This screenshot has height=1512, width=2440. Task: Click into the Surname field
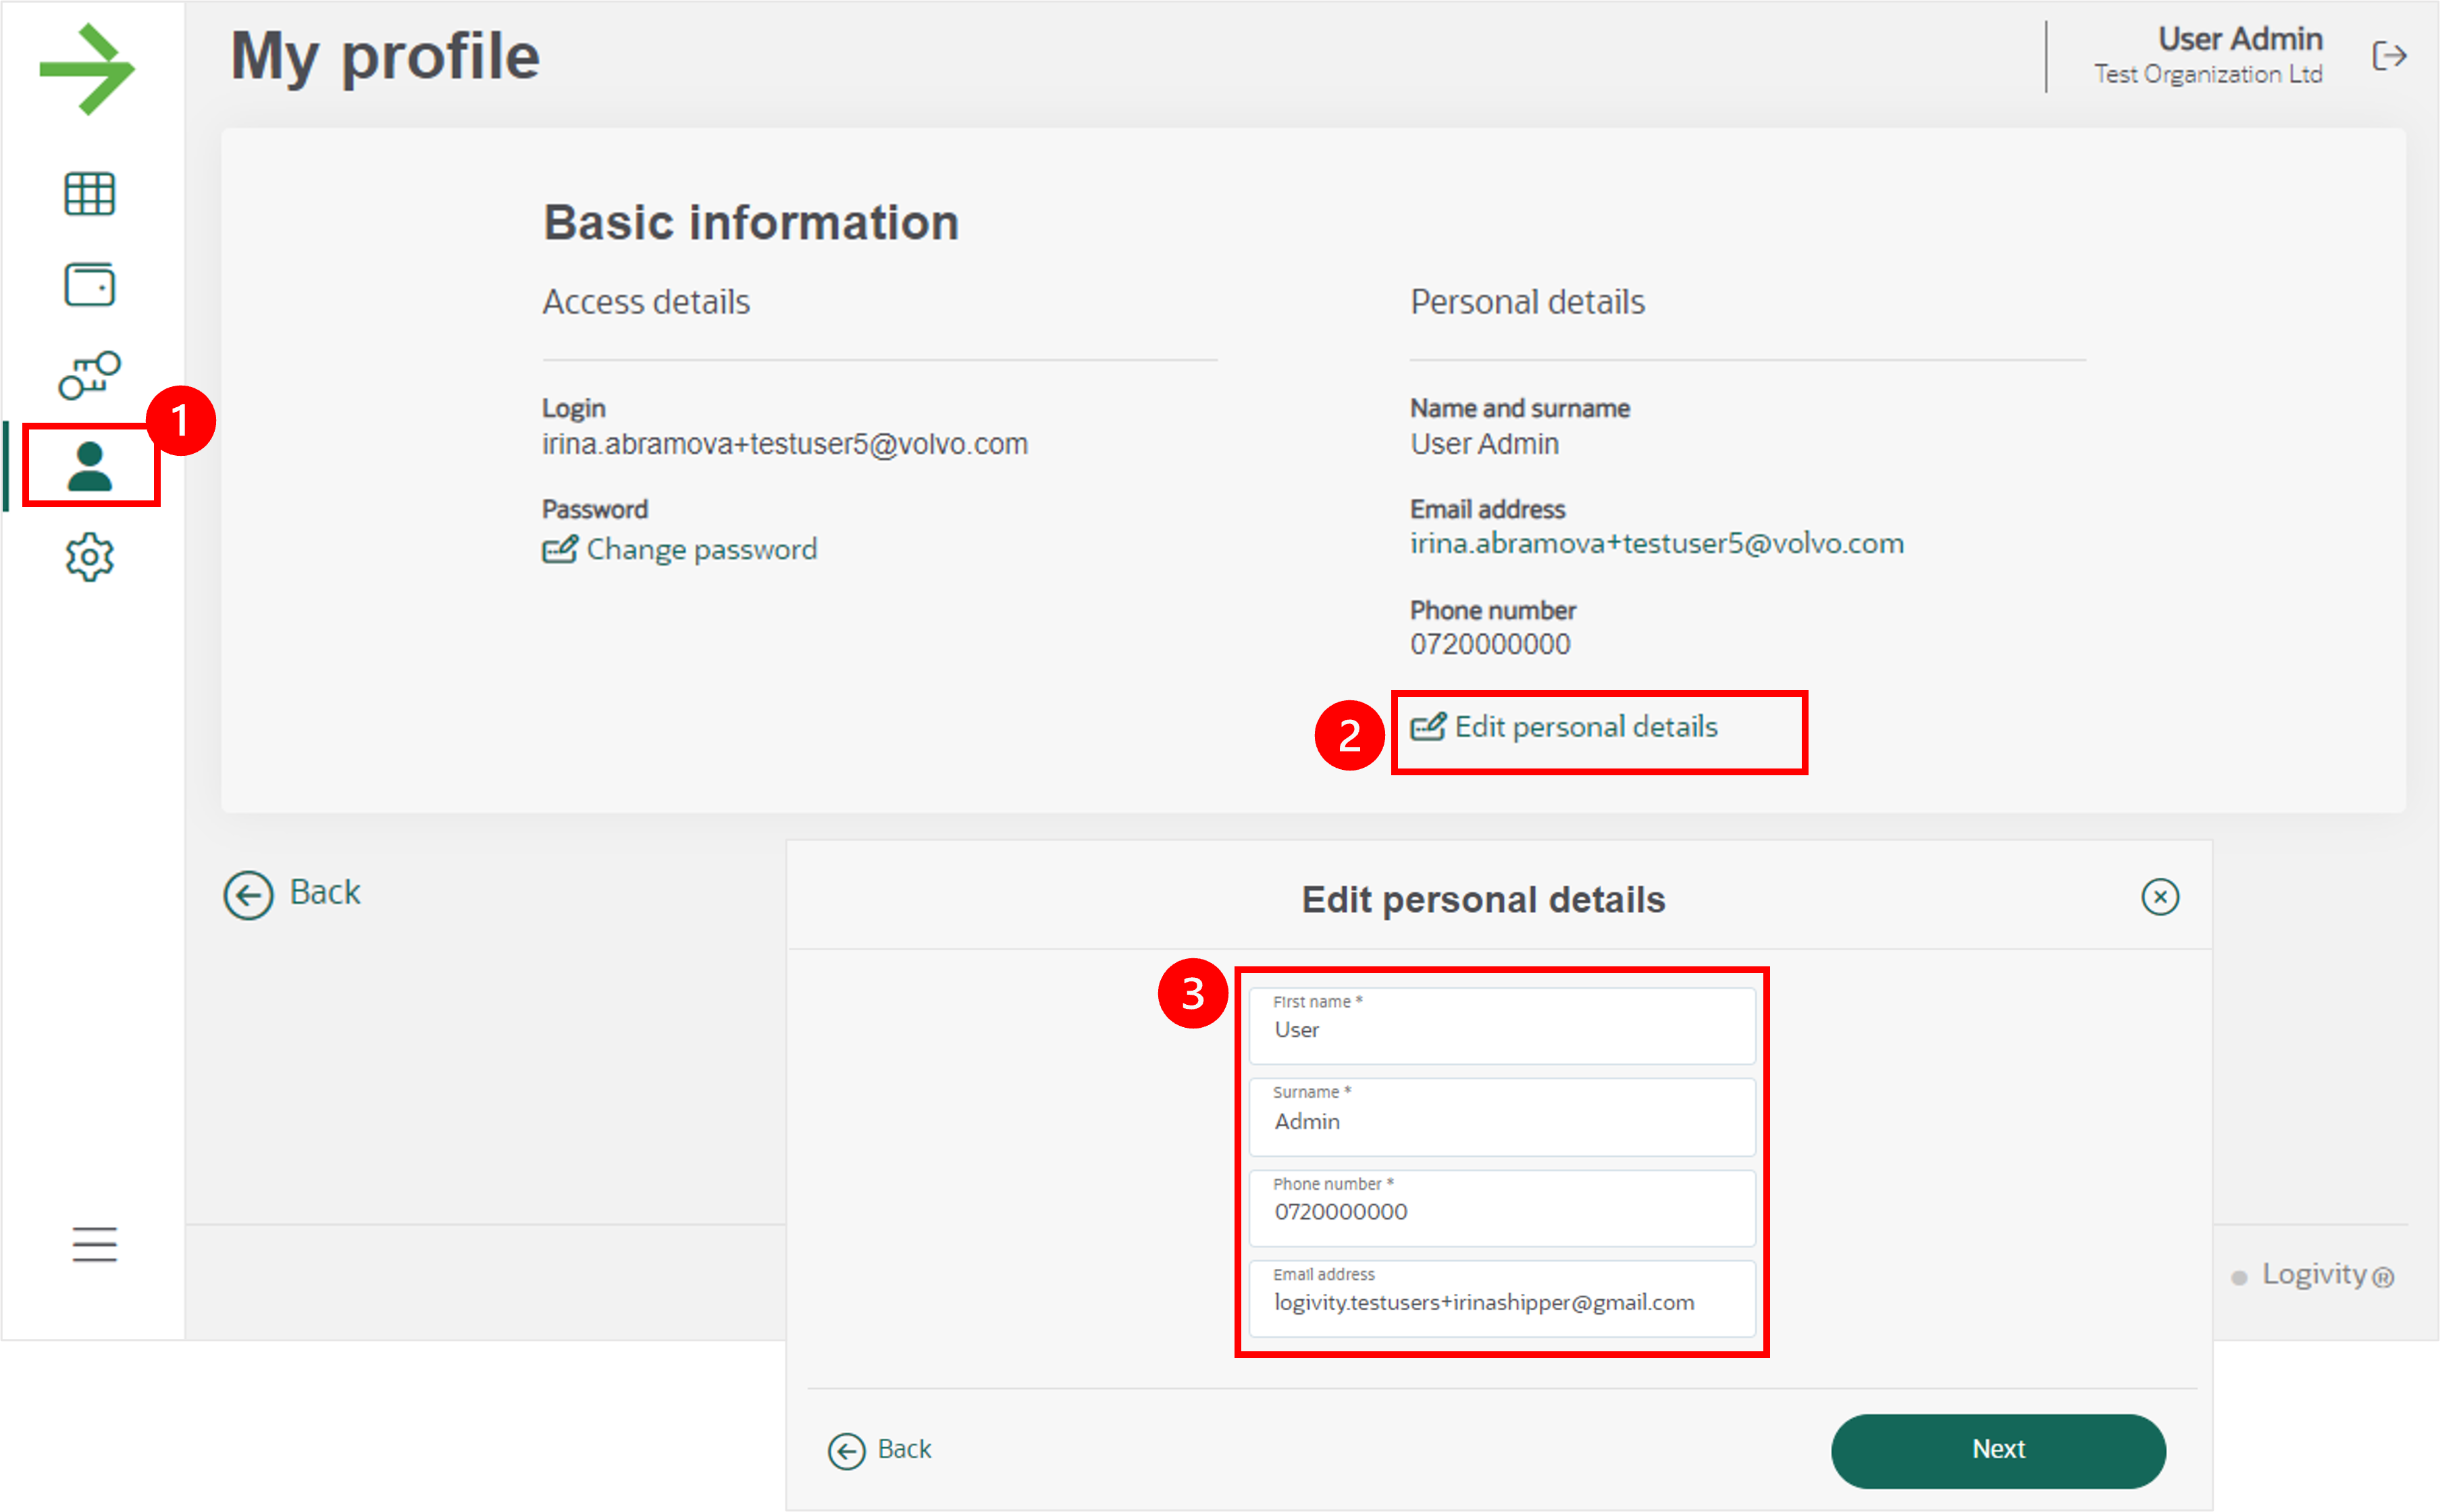(x=1502, y=1117)
